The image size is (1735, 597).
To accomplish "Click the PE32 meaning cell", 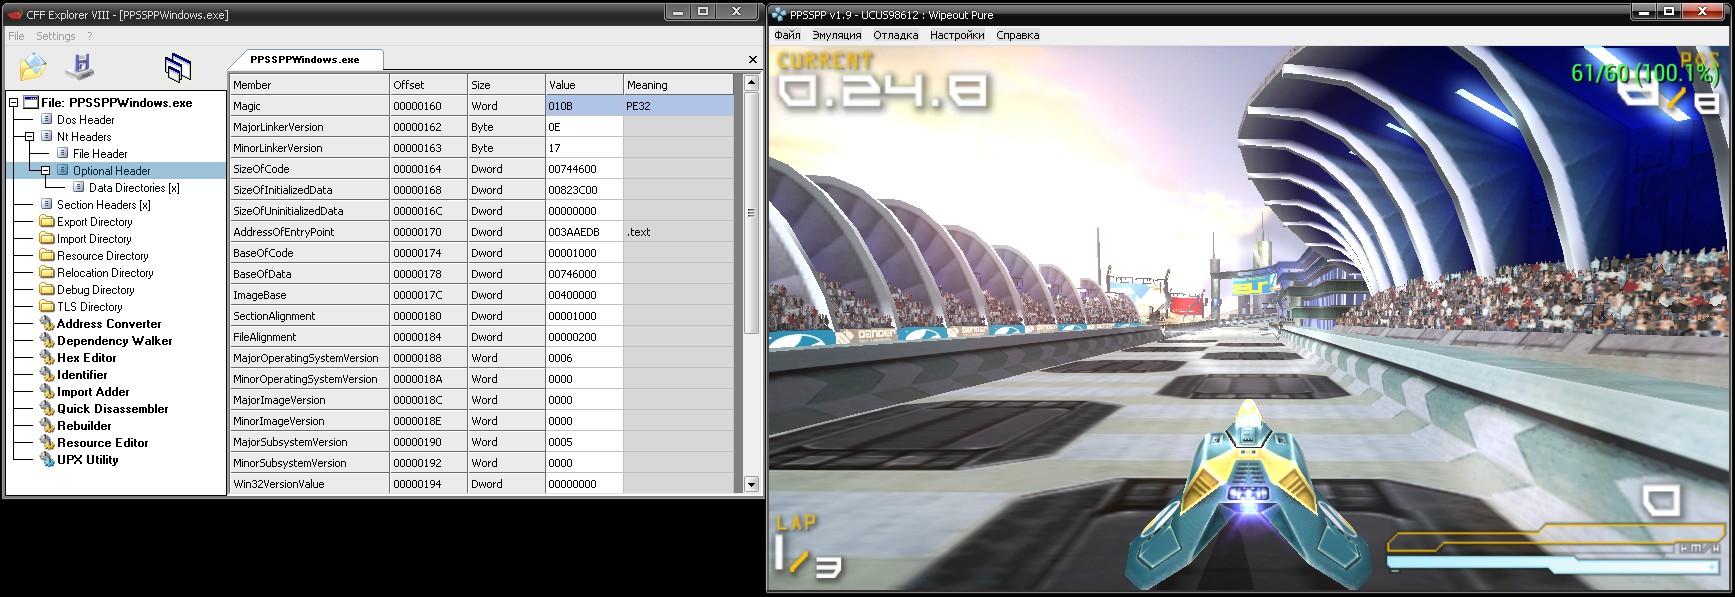I will pos(678,106).
